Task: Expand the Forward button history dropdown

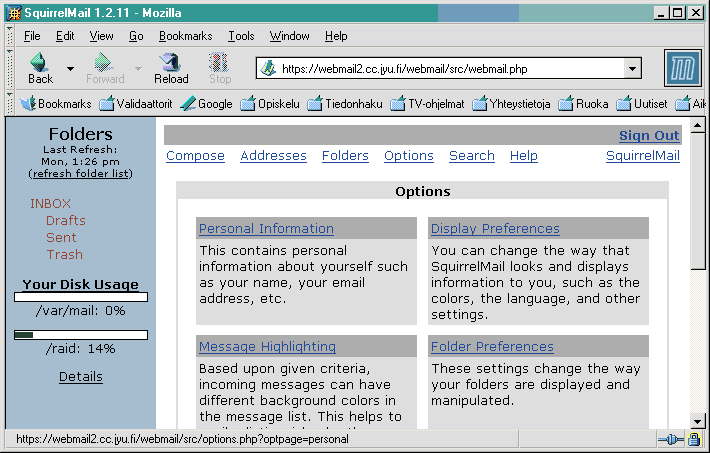Action: click(138, 69)
